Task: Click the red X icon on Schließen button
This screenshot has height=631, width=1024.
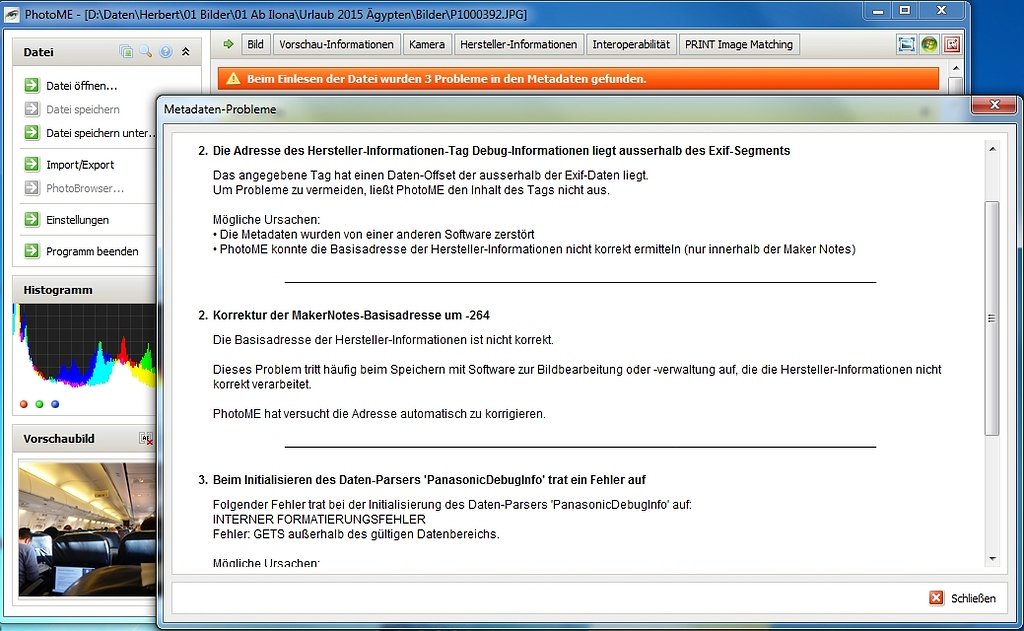Action: tap(936, 598)
